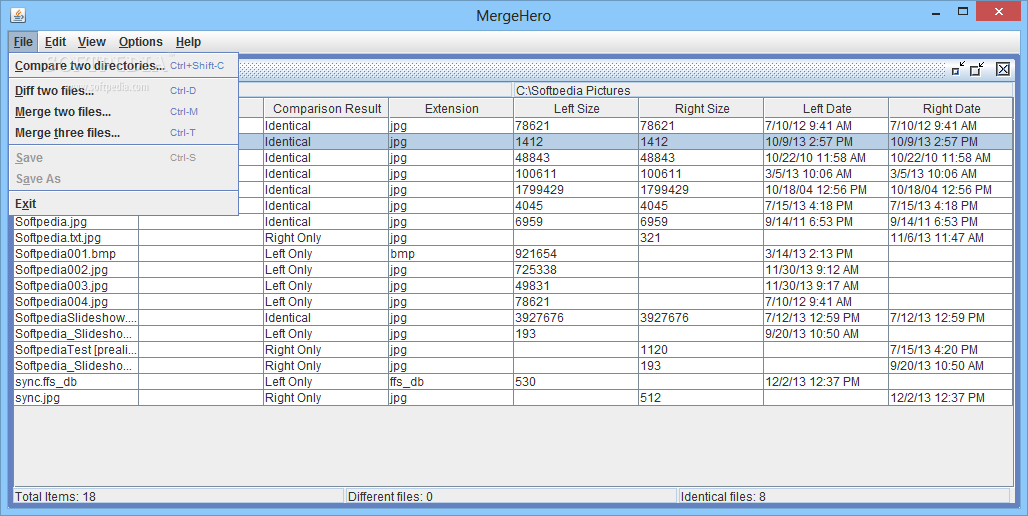Select sync.ffs_db file name
This screenshot has height=516, width=1028.
pyautogui.click(x=46, y=382)
